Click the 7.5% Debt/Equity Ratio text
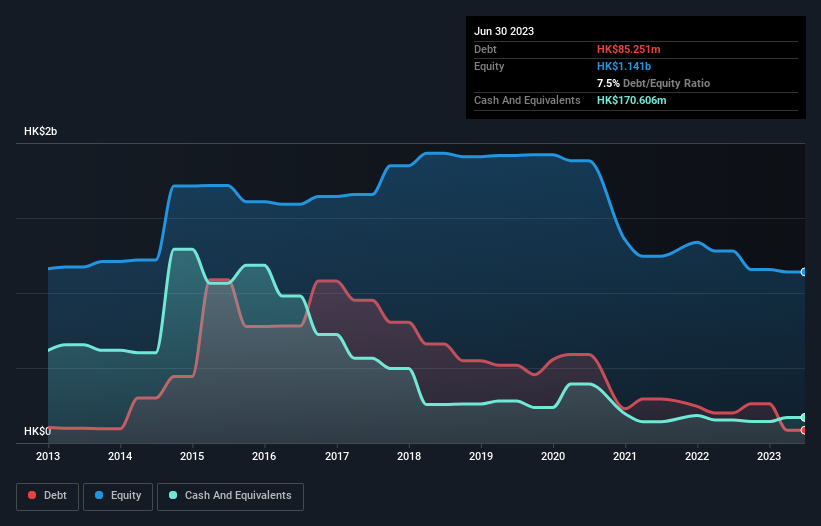 pos(653,83)
